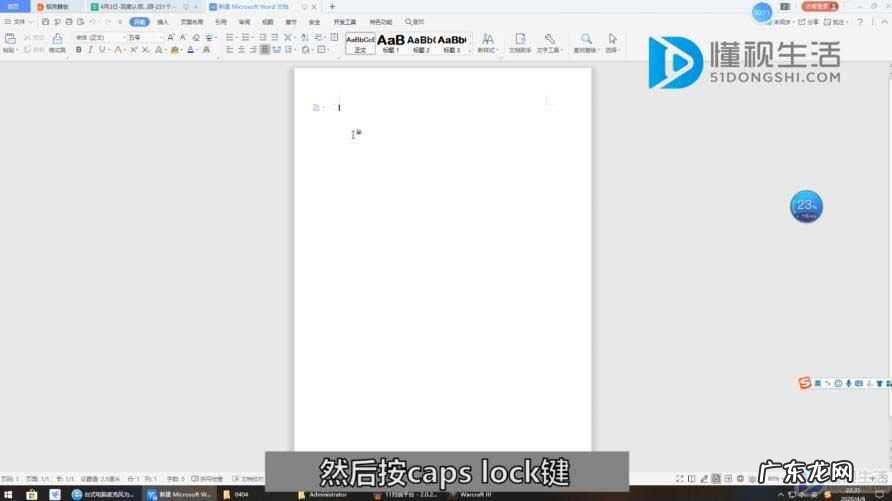Click the ribbon search box
This screenshot has width=892, height=501.
pyautogui.click(x=415, y=22)
